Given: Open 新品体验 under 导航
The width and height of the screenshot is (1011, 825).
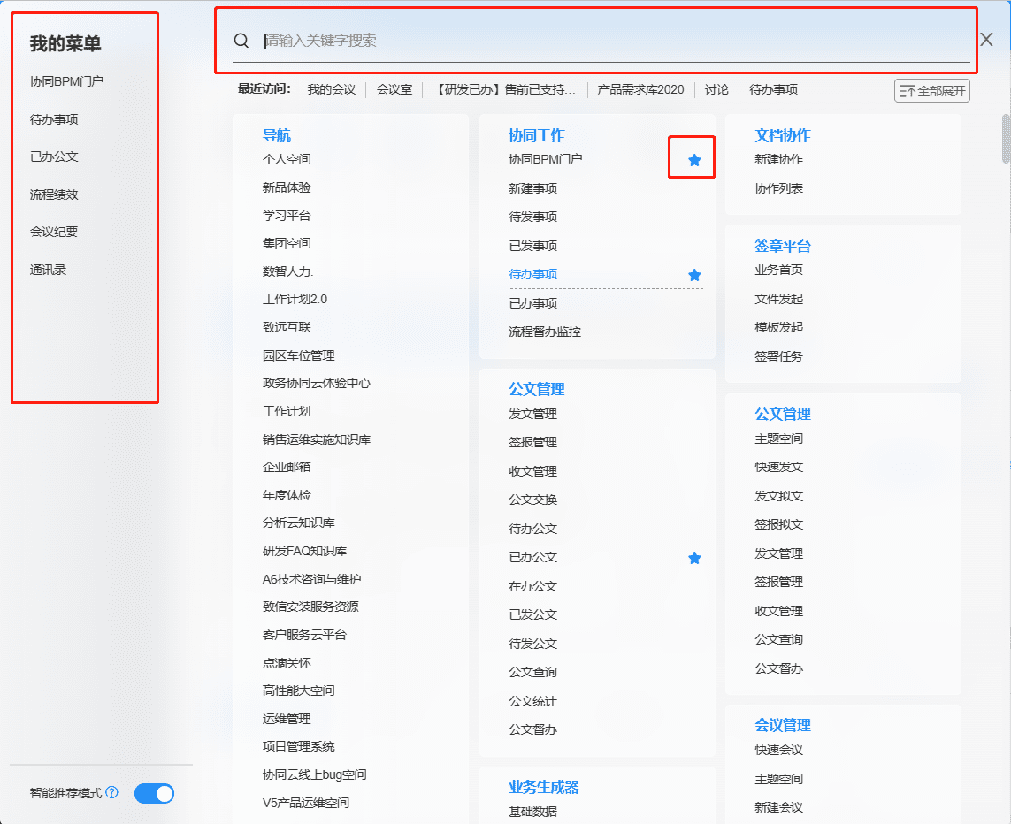Looking at the screenshot, I should point(286,188).
